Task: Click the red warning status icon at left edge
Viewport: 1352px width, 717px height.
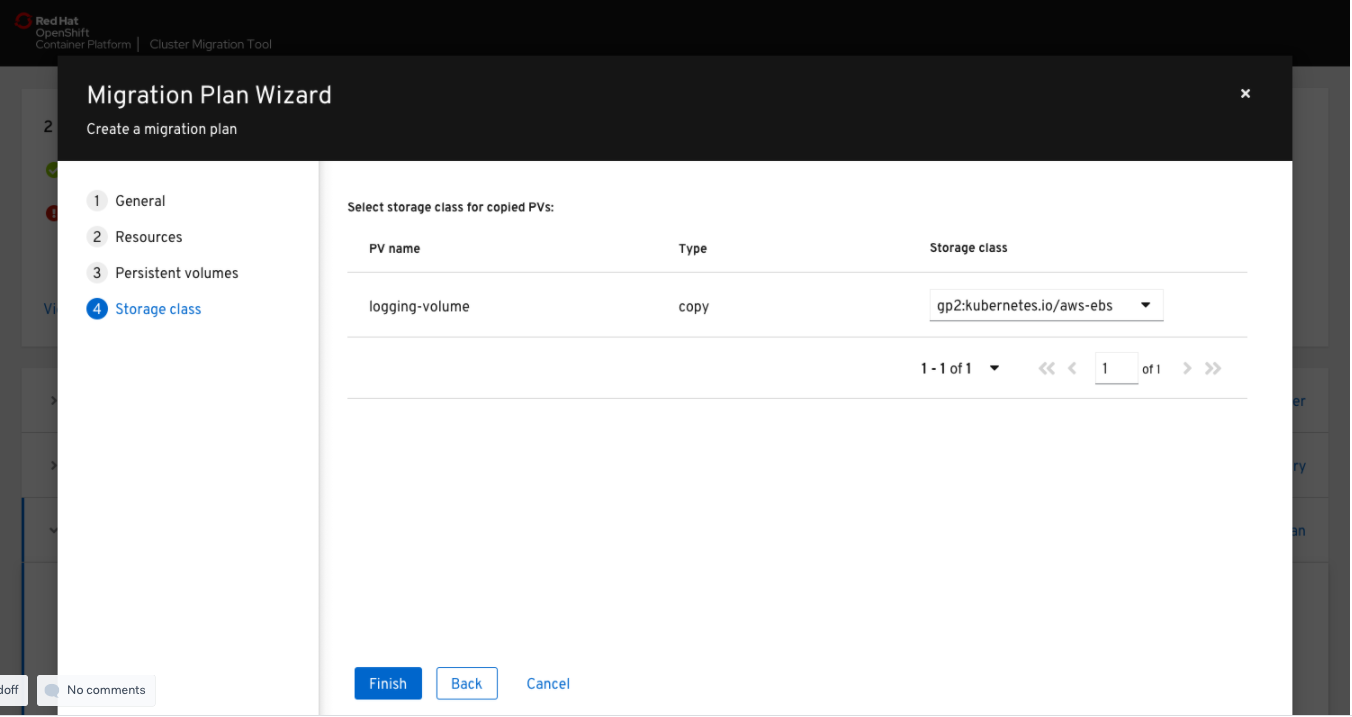Action: click(x=52, y=212)
